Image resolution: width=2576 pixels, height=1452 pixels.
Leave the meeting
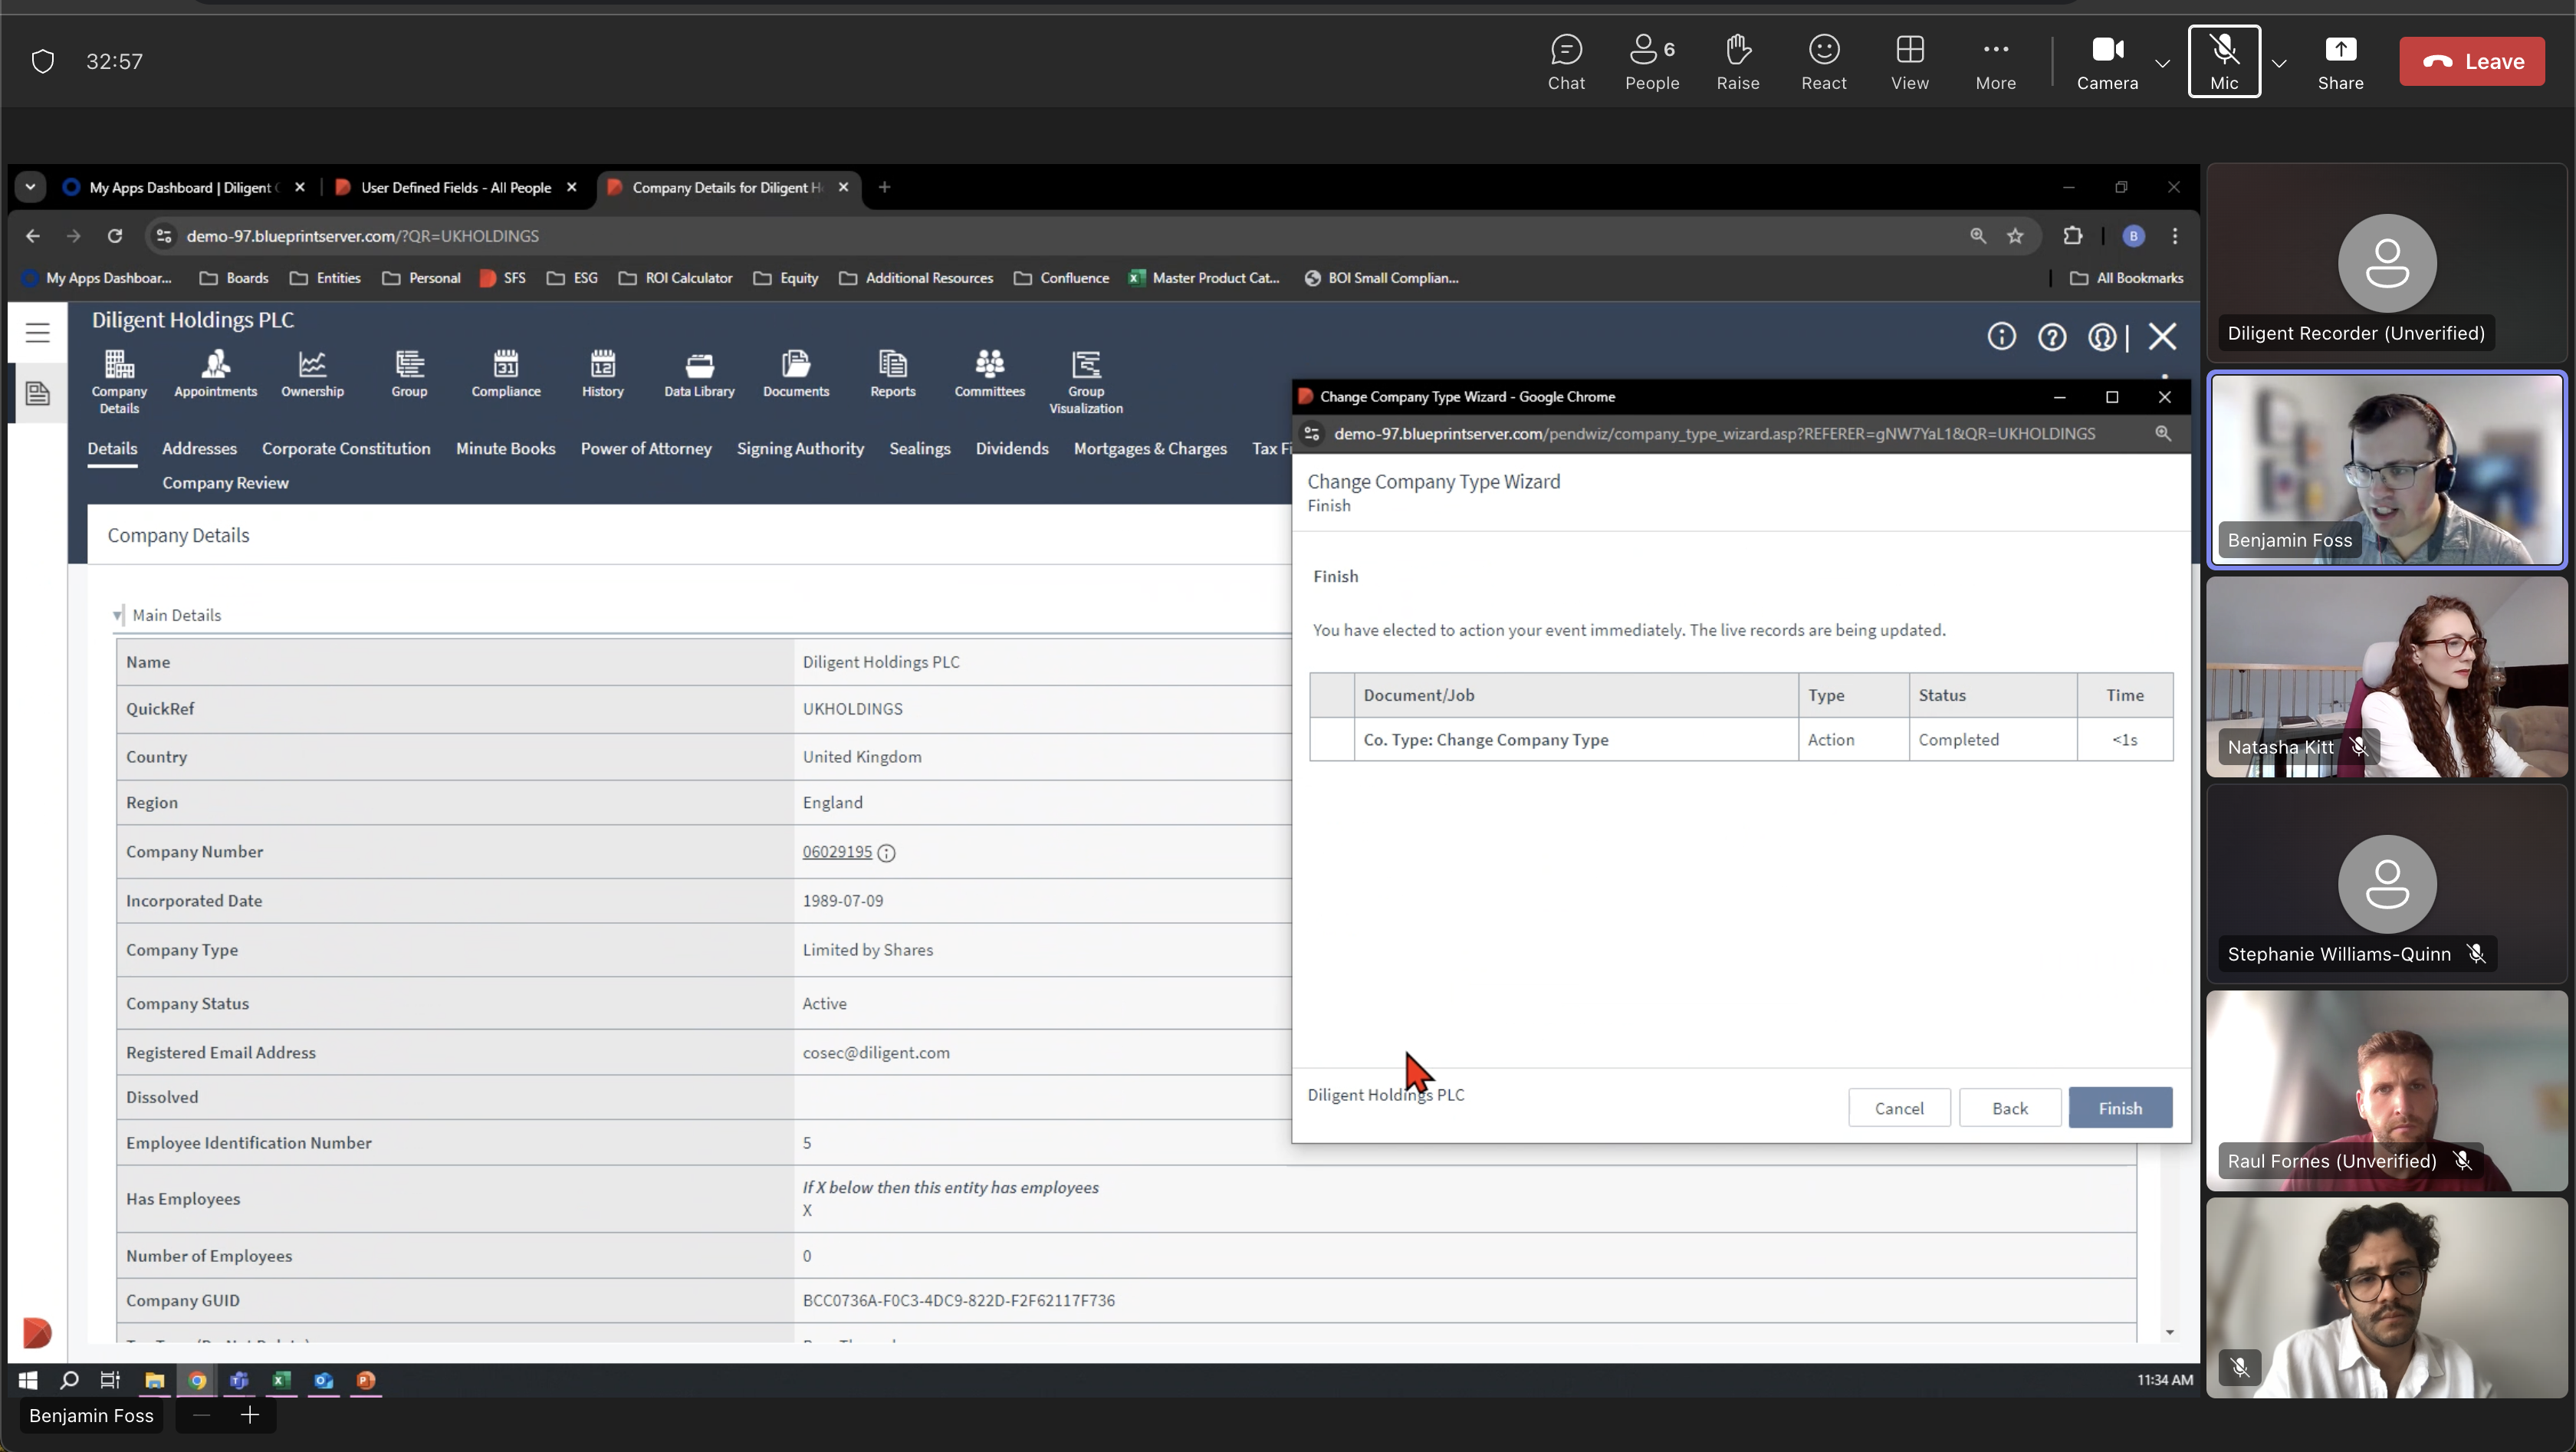tap(2472, 62)
